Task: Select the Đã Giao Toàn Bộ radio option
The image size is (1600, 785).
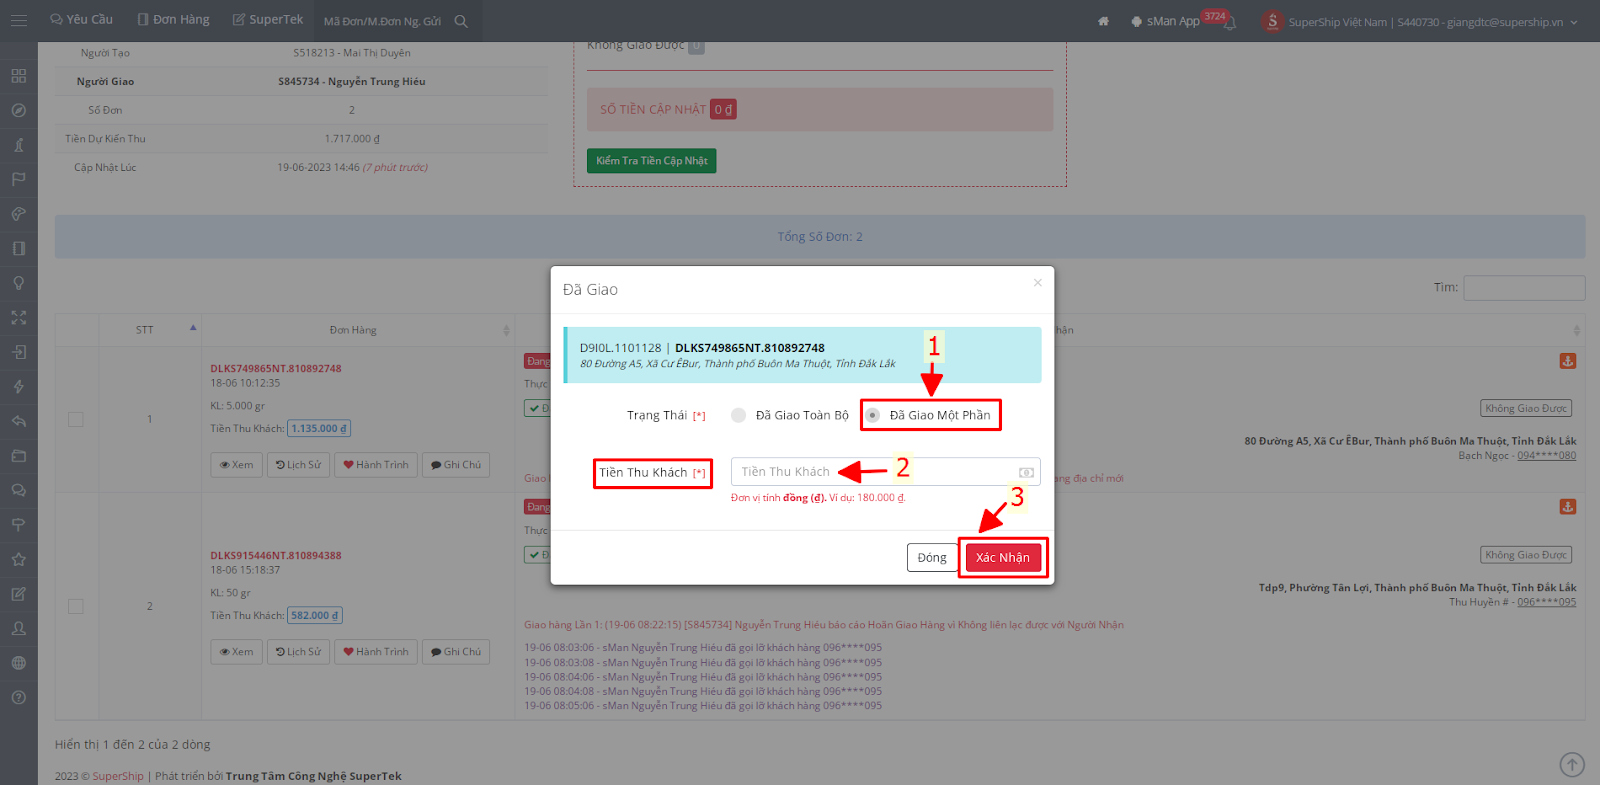Action: [738, 415]
